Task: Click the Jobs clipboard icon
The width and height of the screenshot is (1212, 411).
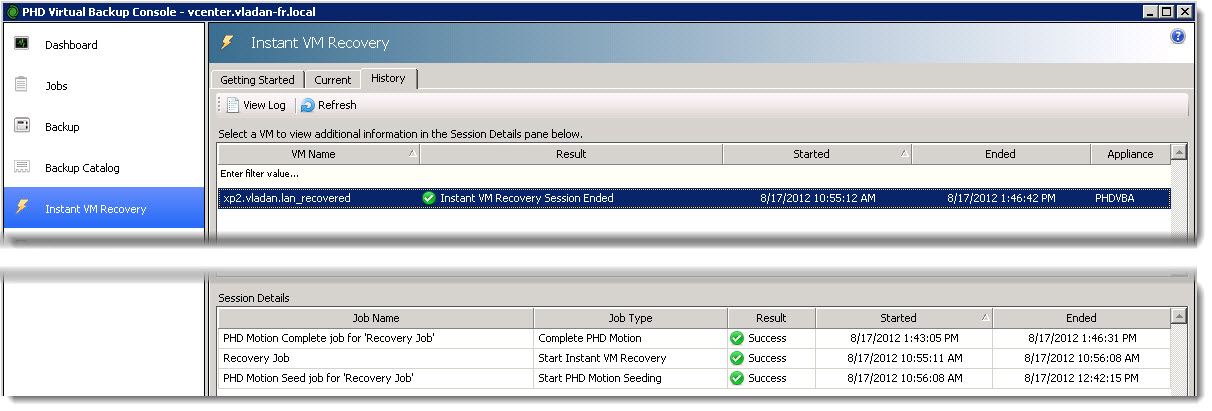Action: click(x=21, y=85)
